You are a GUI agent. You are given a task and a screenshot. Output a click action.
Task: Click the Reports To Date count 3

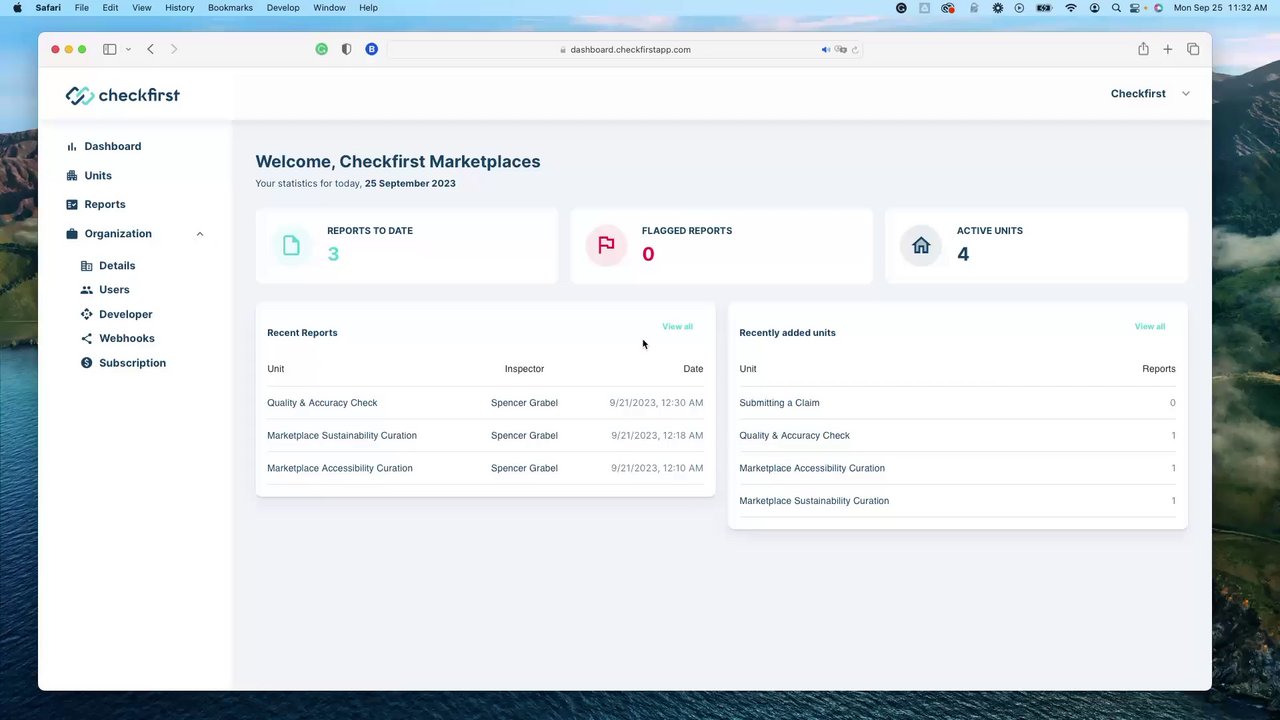pyautogui.click(x=333, y=254)
